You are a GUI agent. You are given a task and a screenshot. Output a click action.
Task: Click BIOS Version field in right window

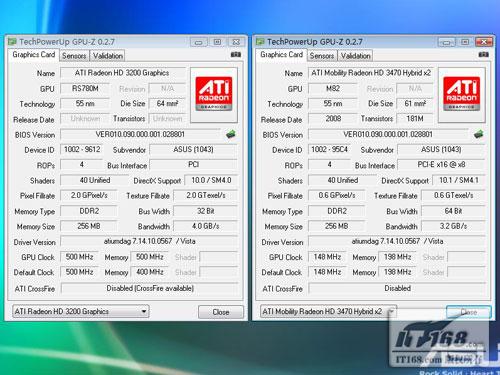(x=388, y=134)
